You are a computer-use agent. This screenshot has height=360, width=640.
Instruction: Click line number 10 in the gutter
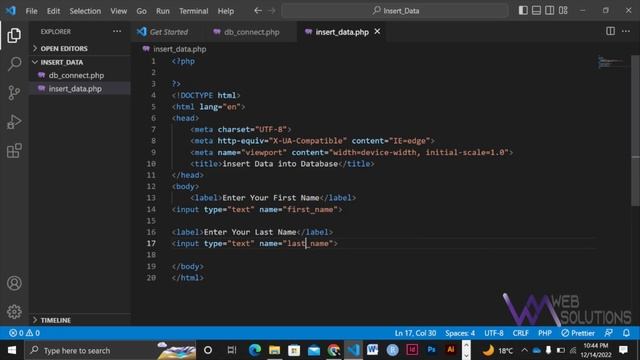tap(151, 164)
